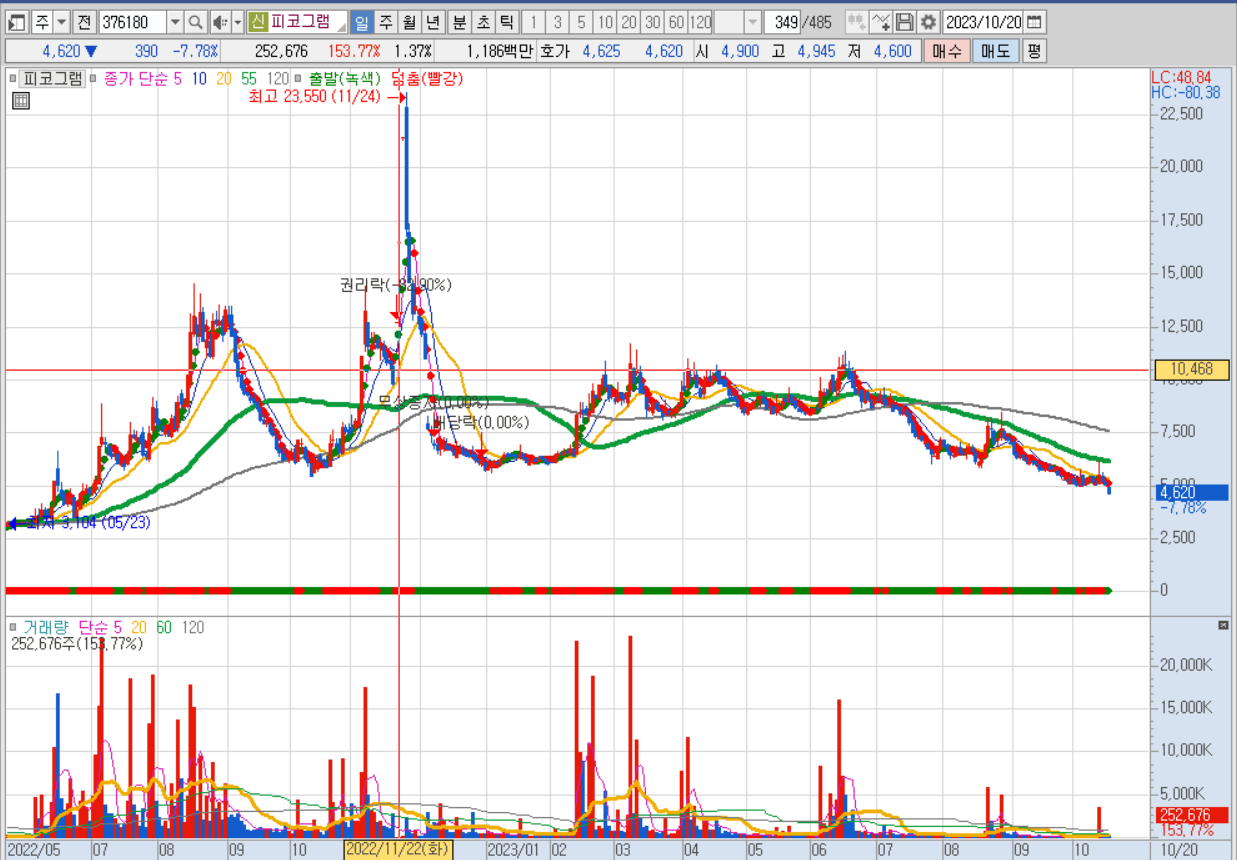Choose the 120 interval button

[700, 22]
